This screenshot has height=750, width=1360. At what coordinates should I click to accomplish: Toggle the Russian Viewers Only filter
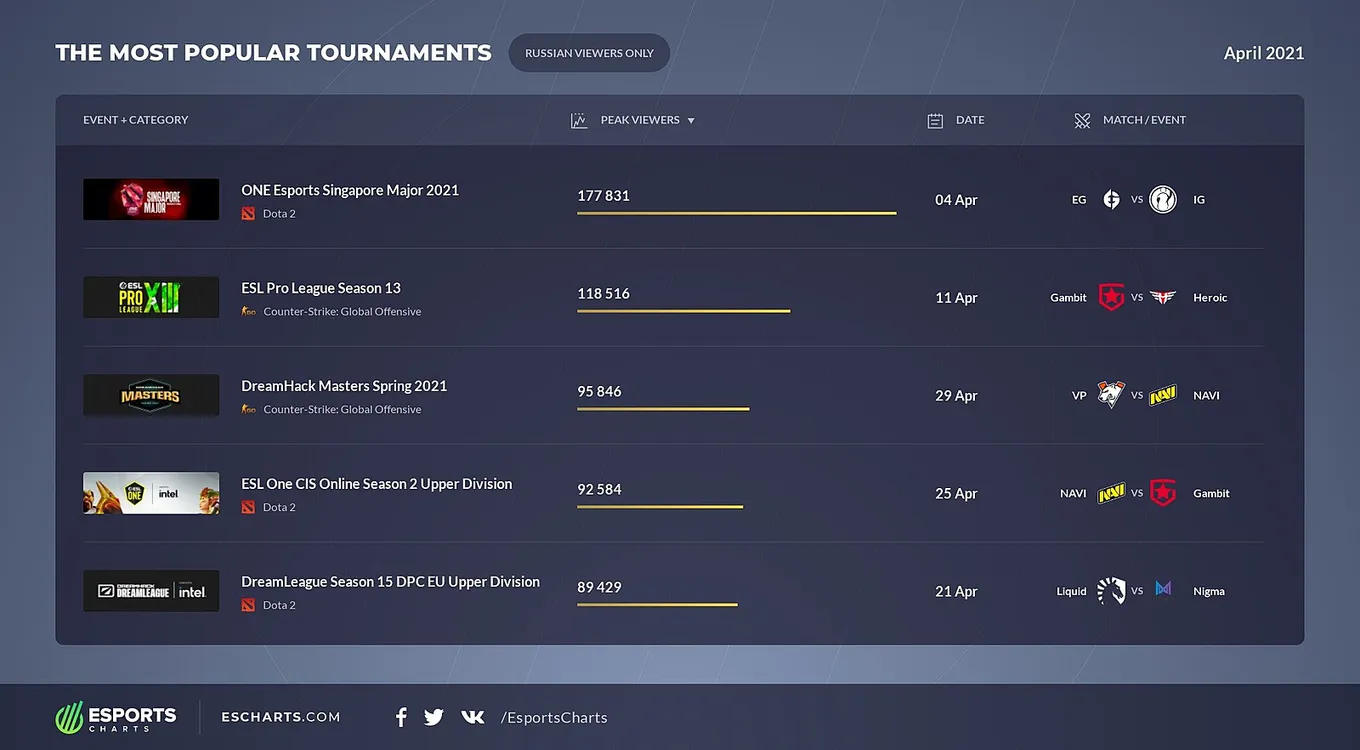(x=589, y=53)
